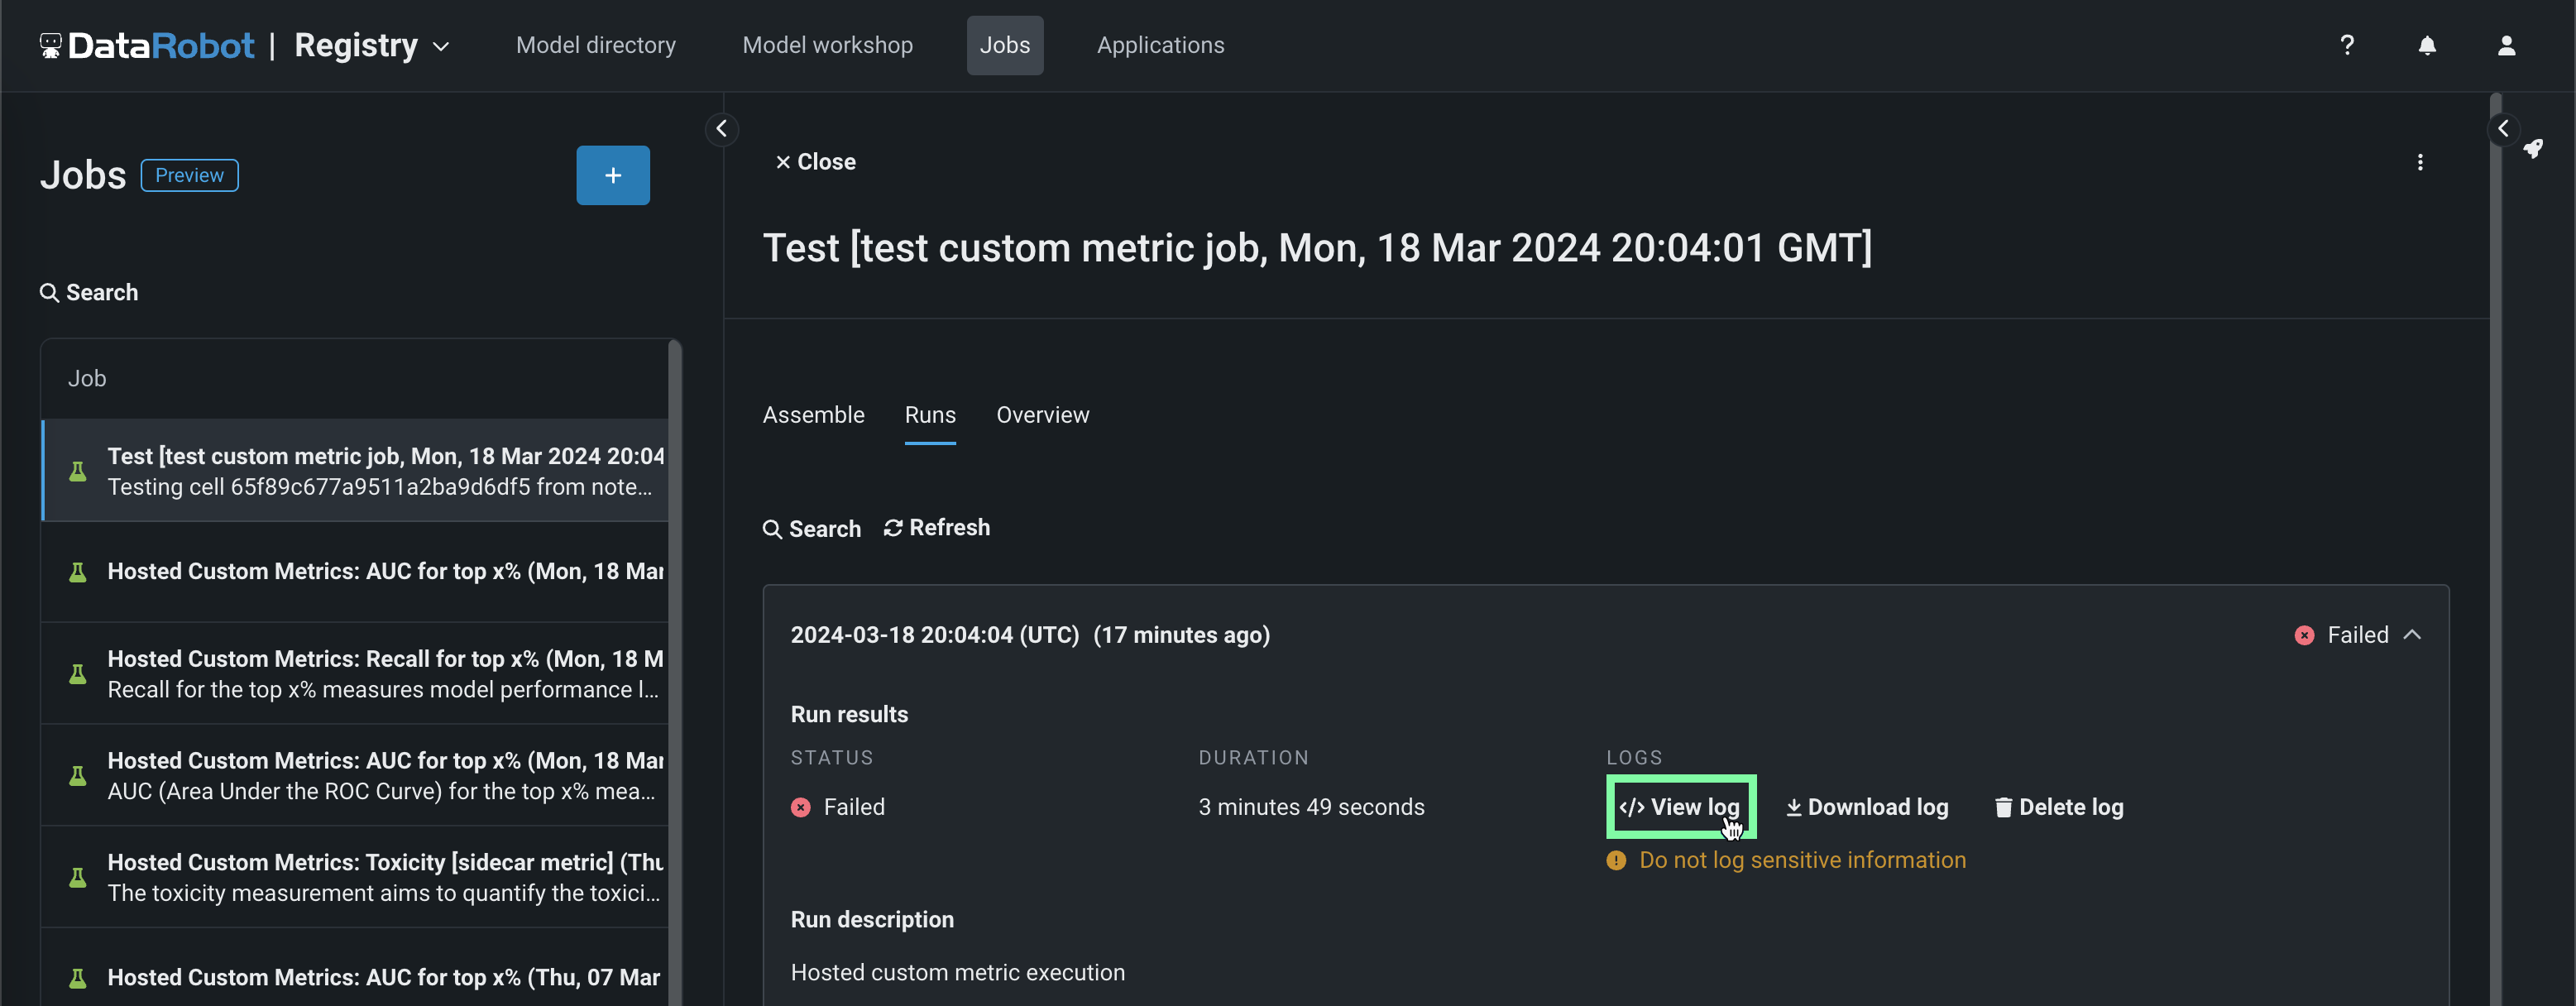Expand the right side panel chevron
Screen dimensions: 2576x1006
[x=2502, y=129]
